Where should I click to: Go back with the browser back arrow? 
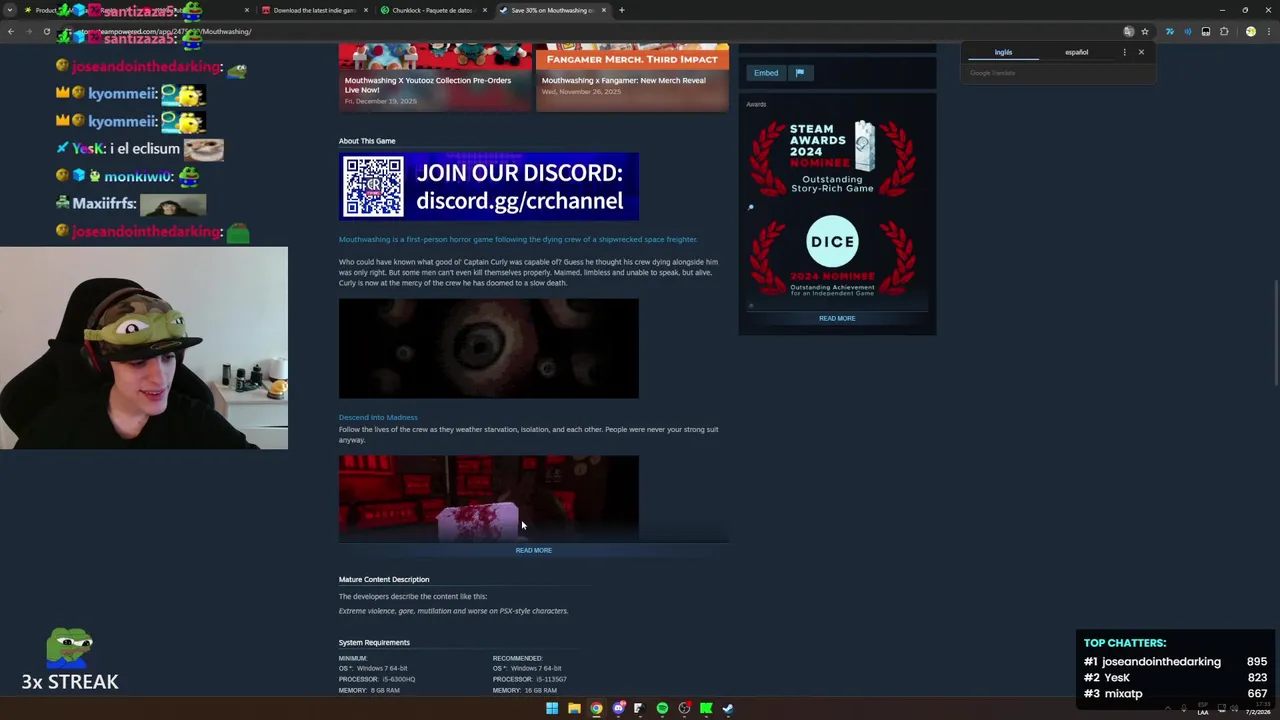[10, 31]
